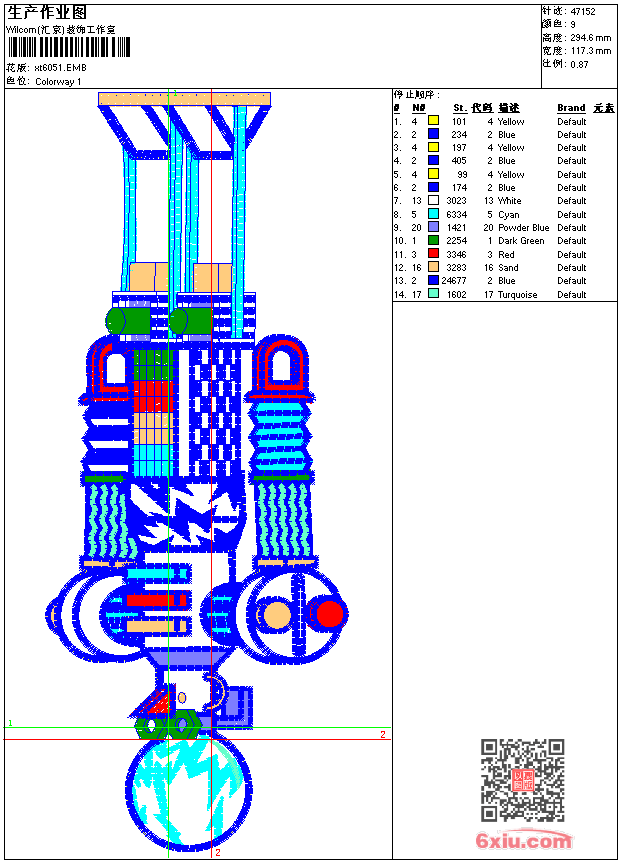Screen dimensions: 620x860
Task: Click the scale value '0.87'
Action: pos(579,64)
